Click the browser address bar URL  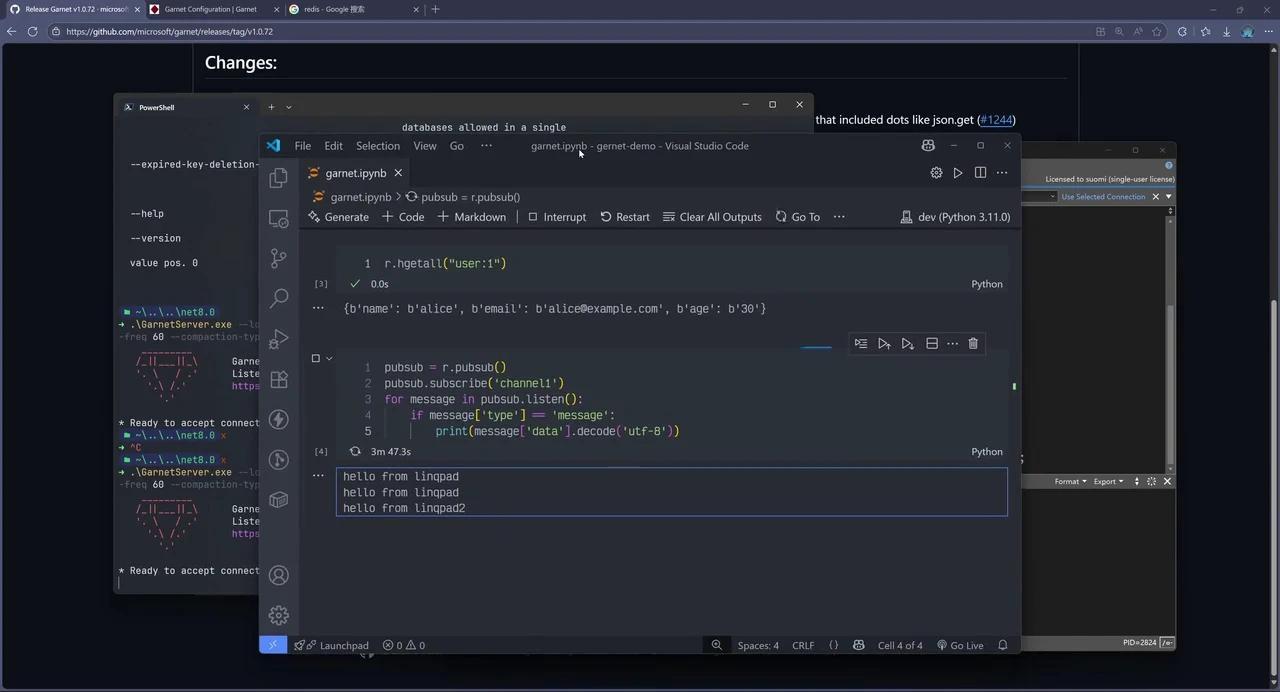coord(169,32)
